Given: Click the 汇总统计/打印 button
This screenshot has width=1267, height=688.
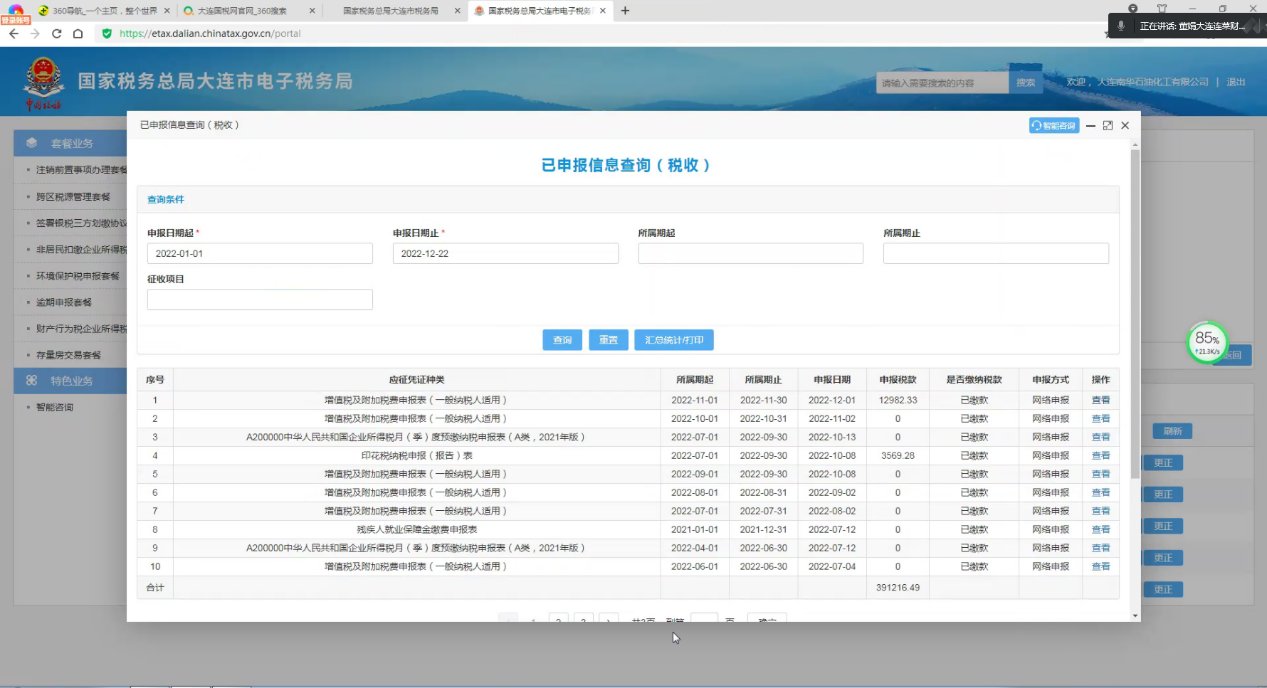Looking at the screenshot, I should pos(673,340).
